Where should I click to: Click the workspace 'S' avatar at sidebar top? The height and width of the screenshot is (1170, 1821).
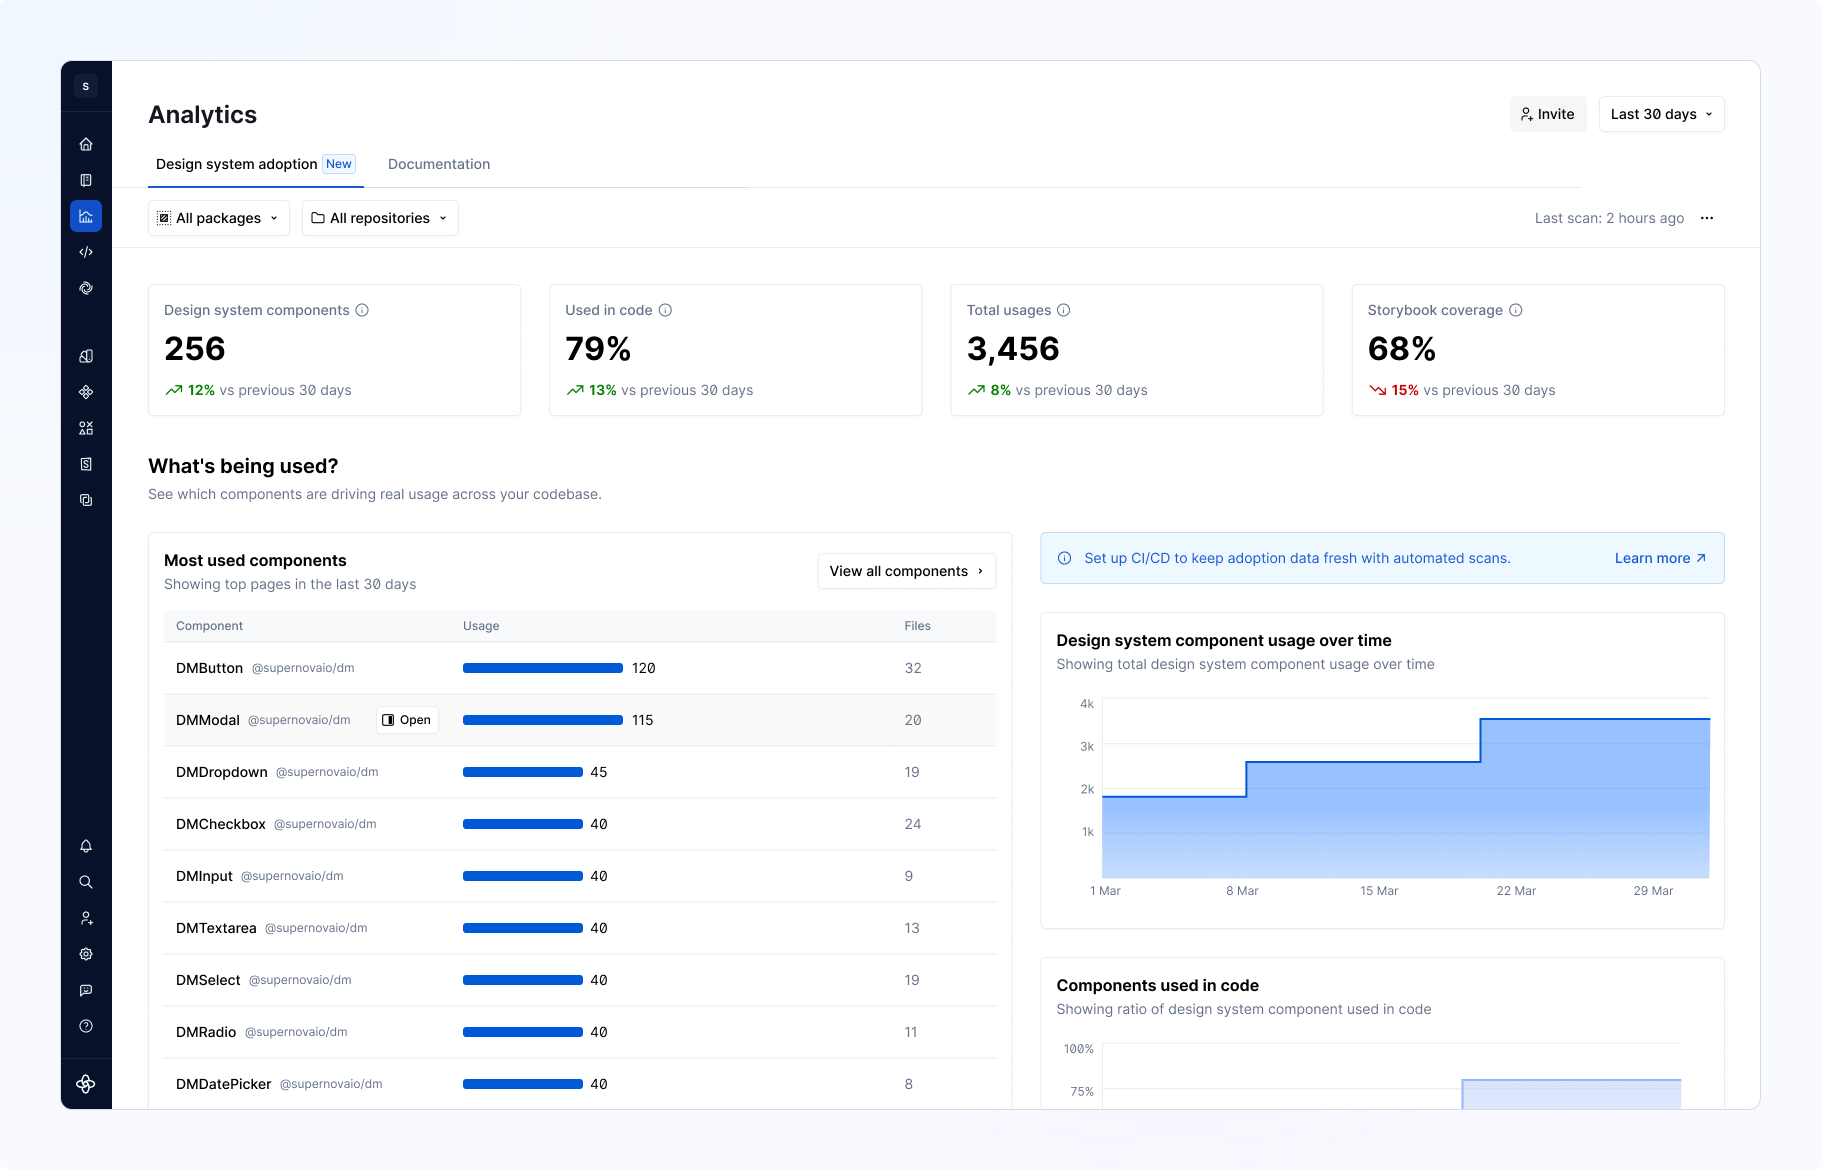(86, 86)
